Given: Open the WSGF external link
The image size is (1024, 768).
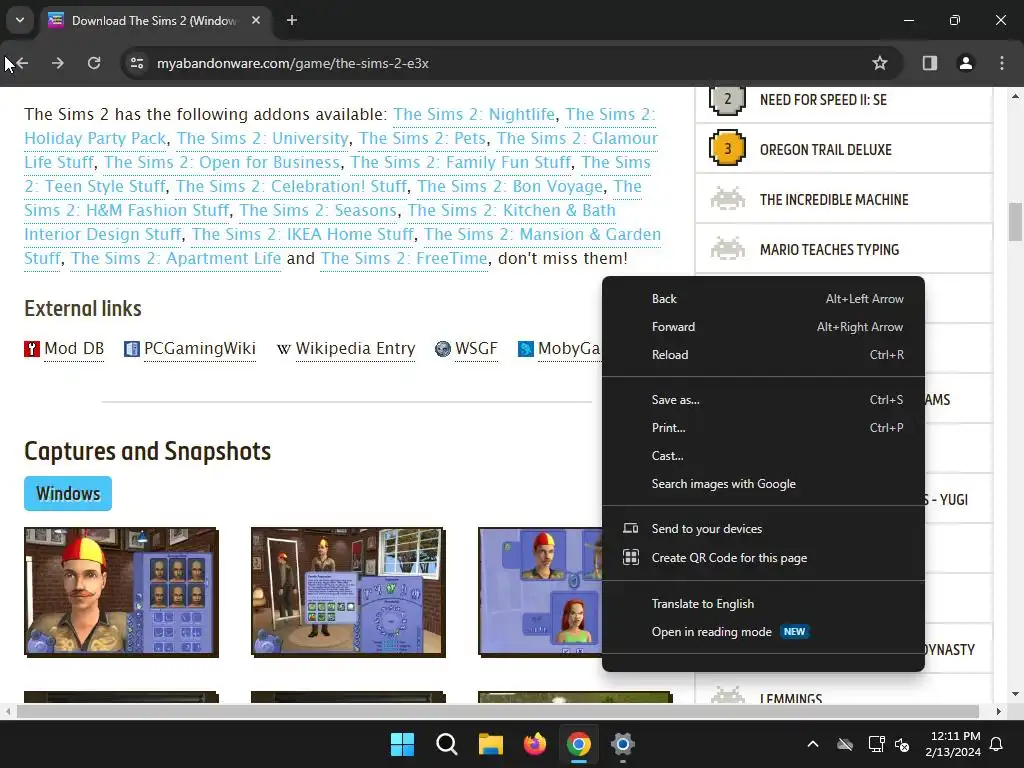Looking at the screenshot, I should tap(476, 349).
